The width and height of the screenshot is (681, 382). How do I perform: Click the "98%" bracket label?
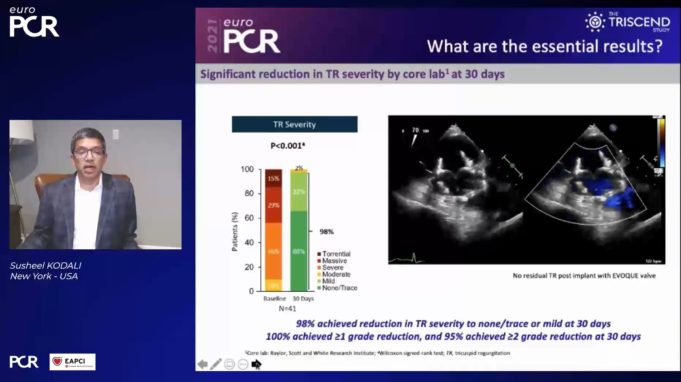point(327,232)
